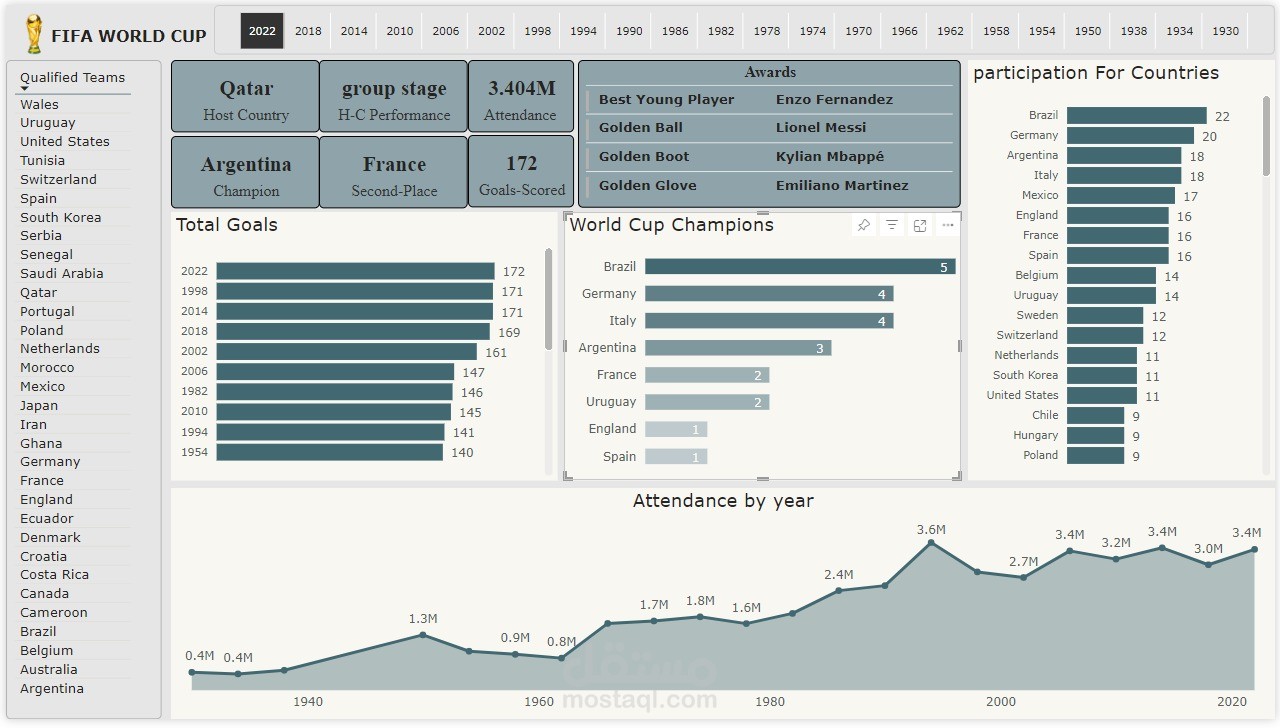Click the participation chart scrollbar

point(1267,137)
